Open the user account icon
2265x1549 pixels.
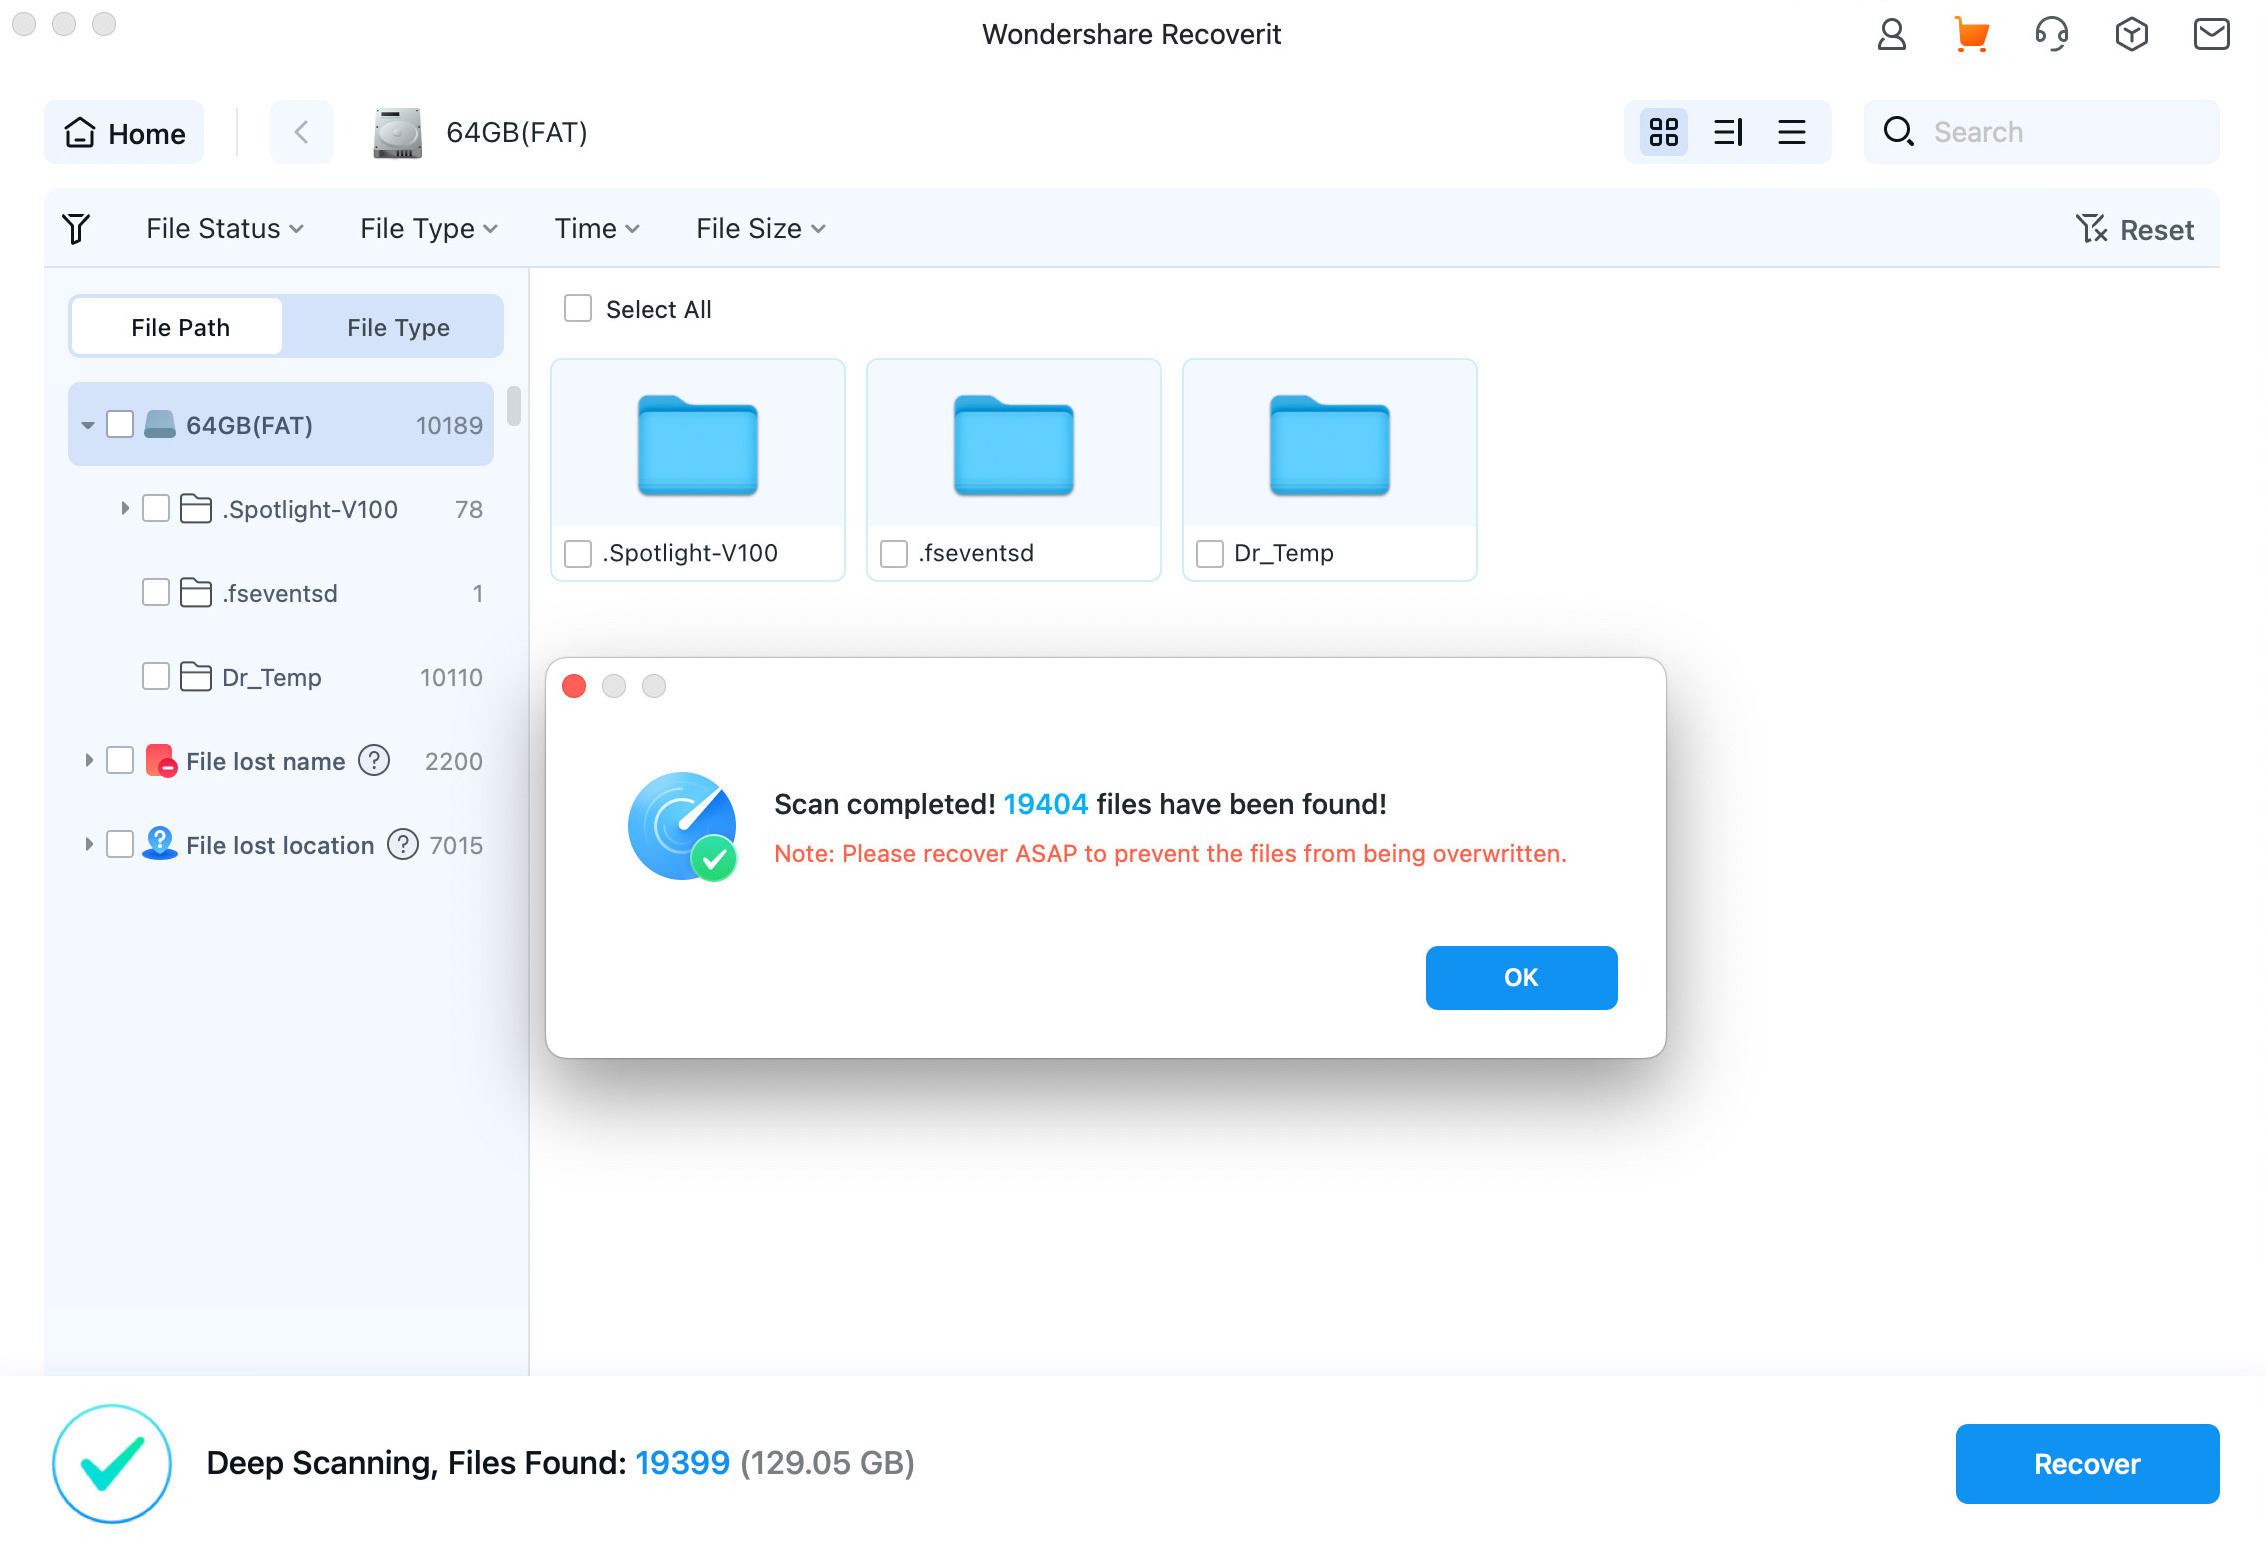pos(1891,35)
